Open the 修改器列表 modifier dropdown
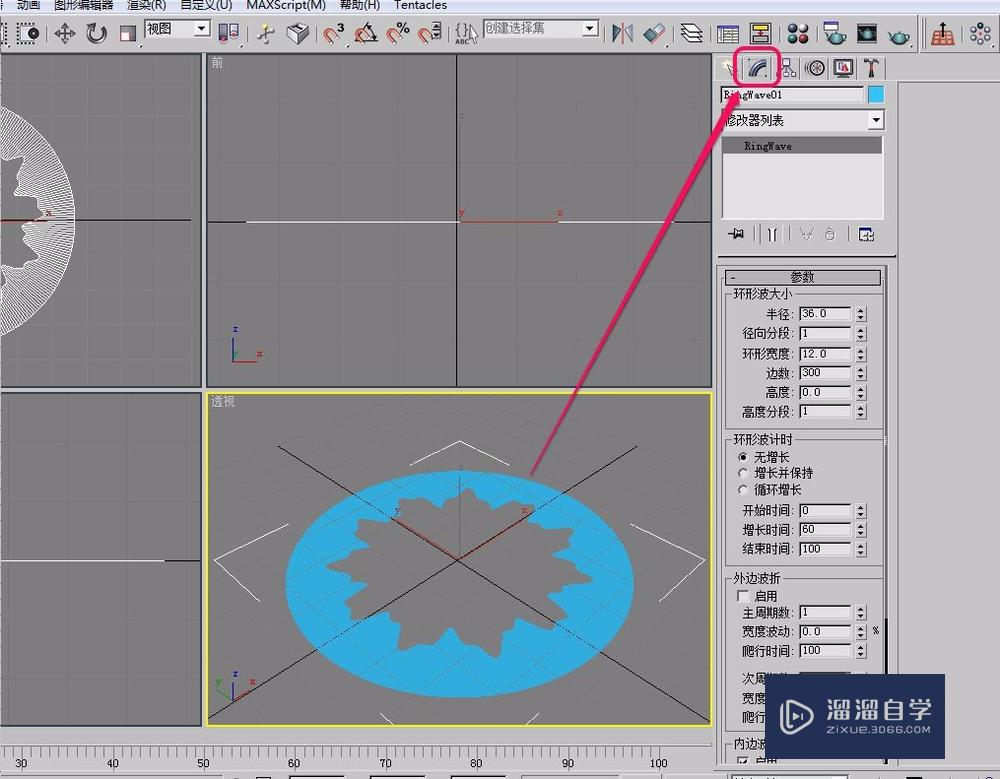This screenshot has height=779, width=1000. point(875,120)
